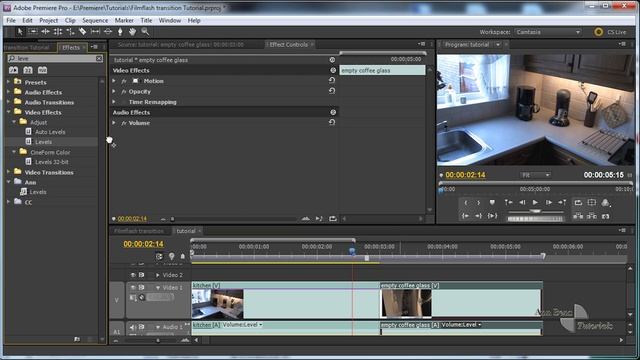640x360 pixels.
Task: Switch to Filmflash transition sequence tab
Action: (139, 231)
